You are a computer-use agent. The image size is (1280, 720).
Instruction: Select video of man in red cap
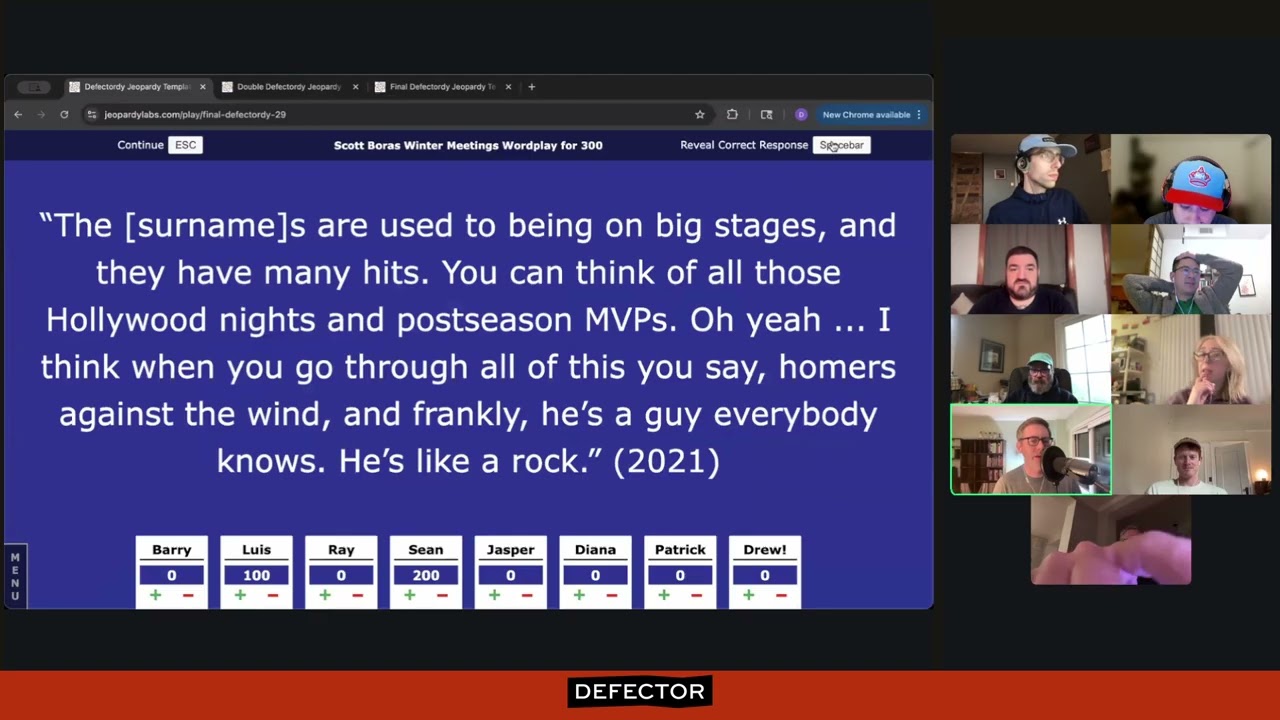[1191, 180]
